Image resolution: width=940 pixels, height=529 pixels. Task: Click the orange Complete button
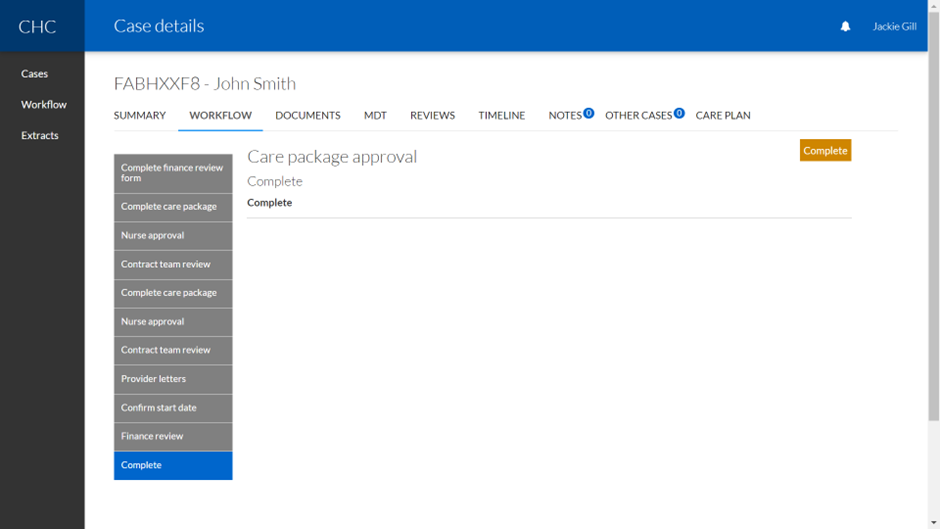coord(825,151)
